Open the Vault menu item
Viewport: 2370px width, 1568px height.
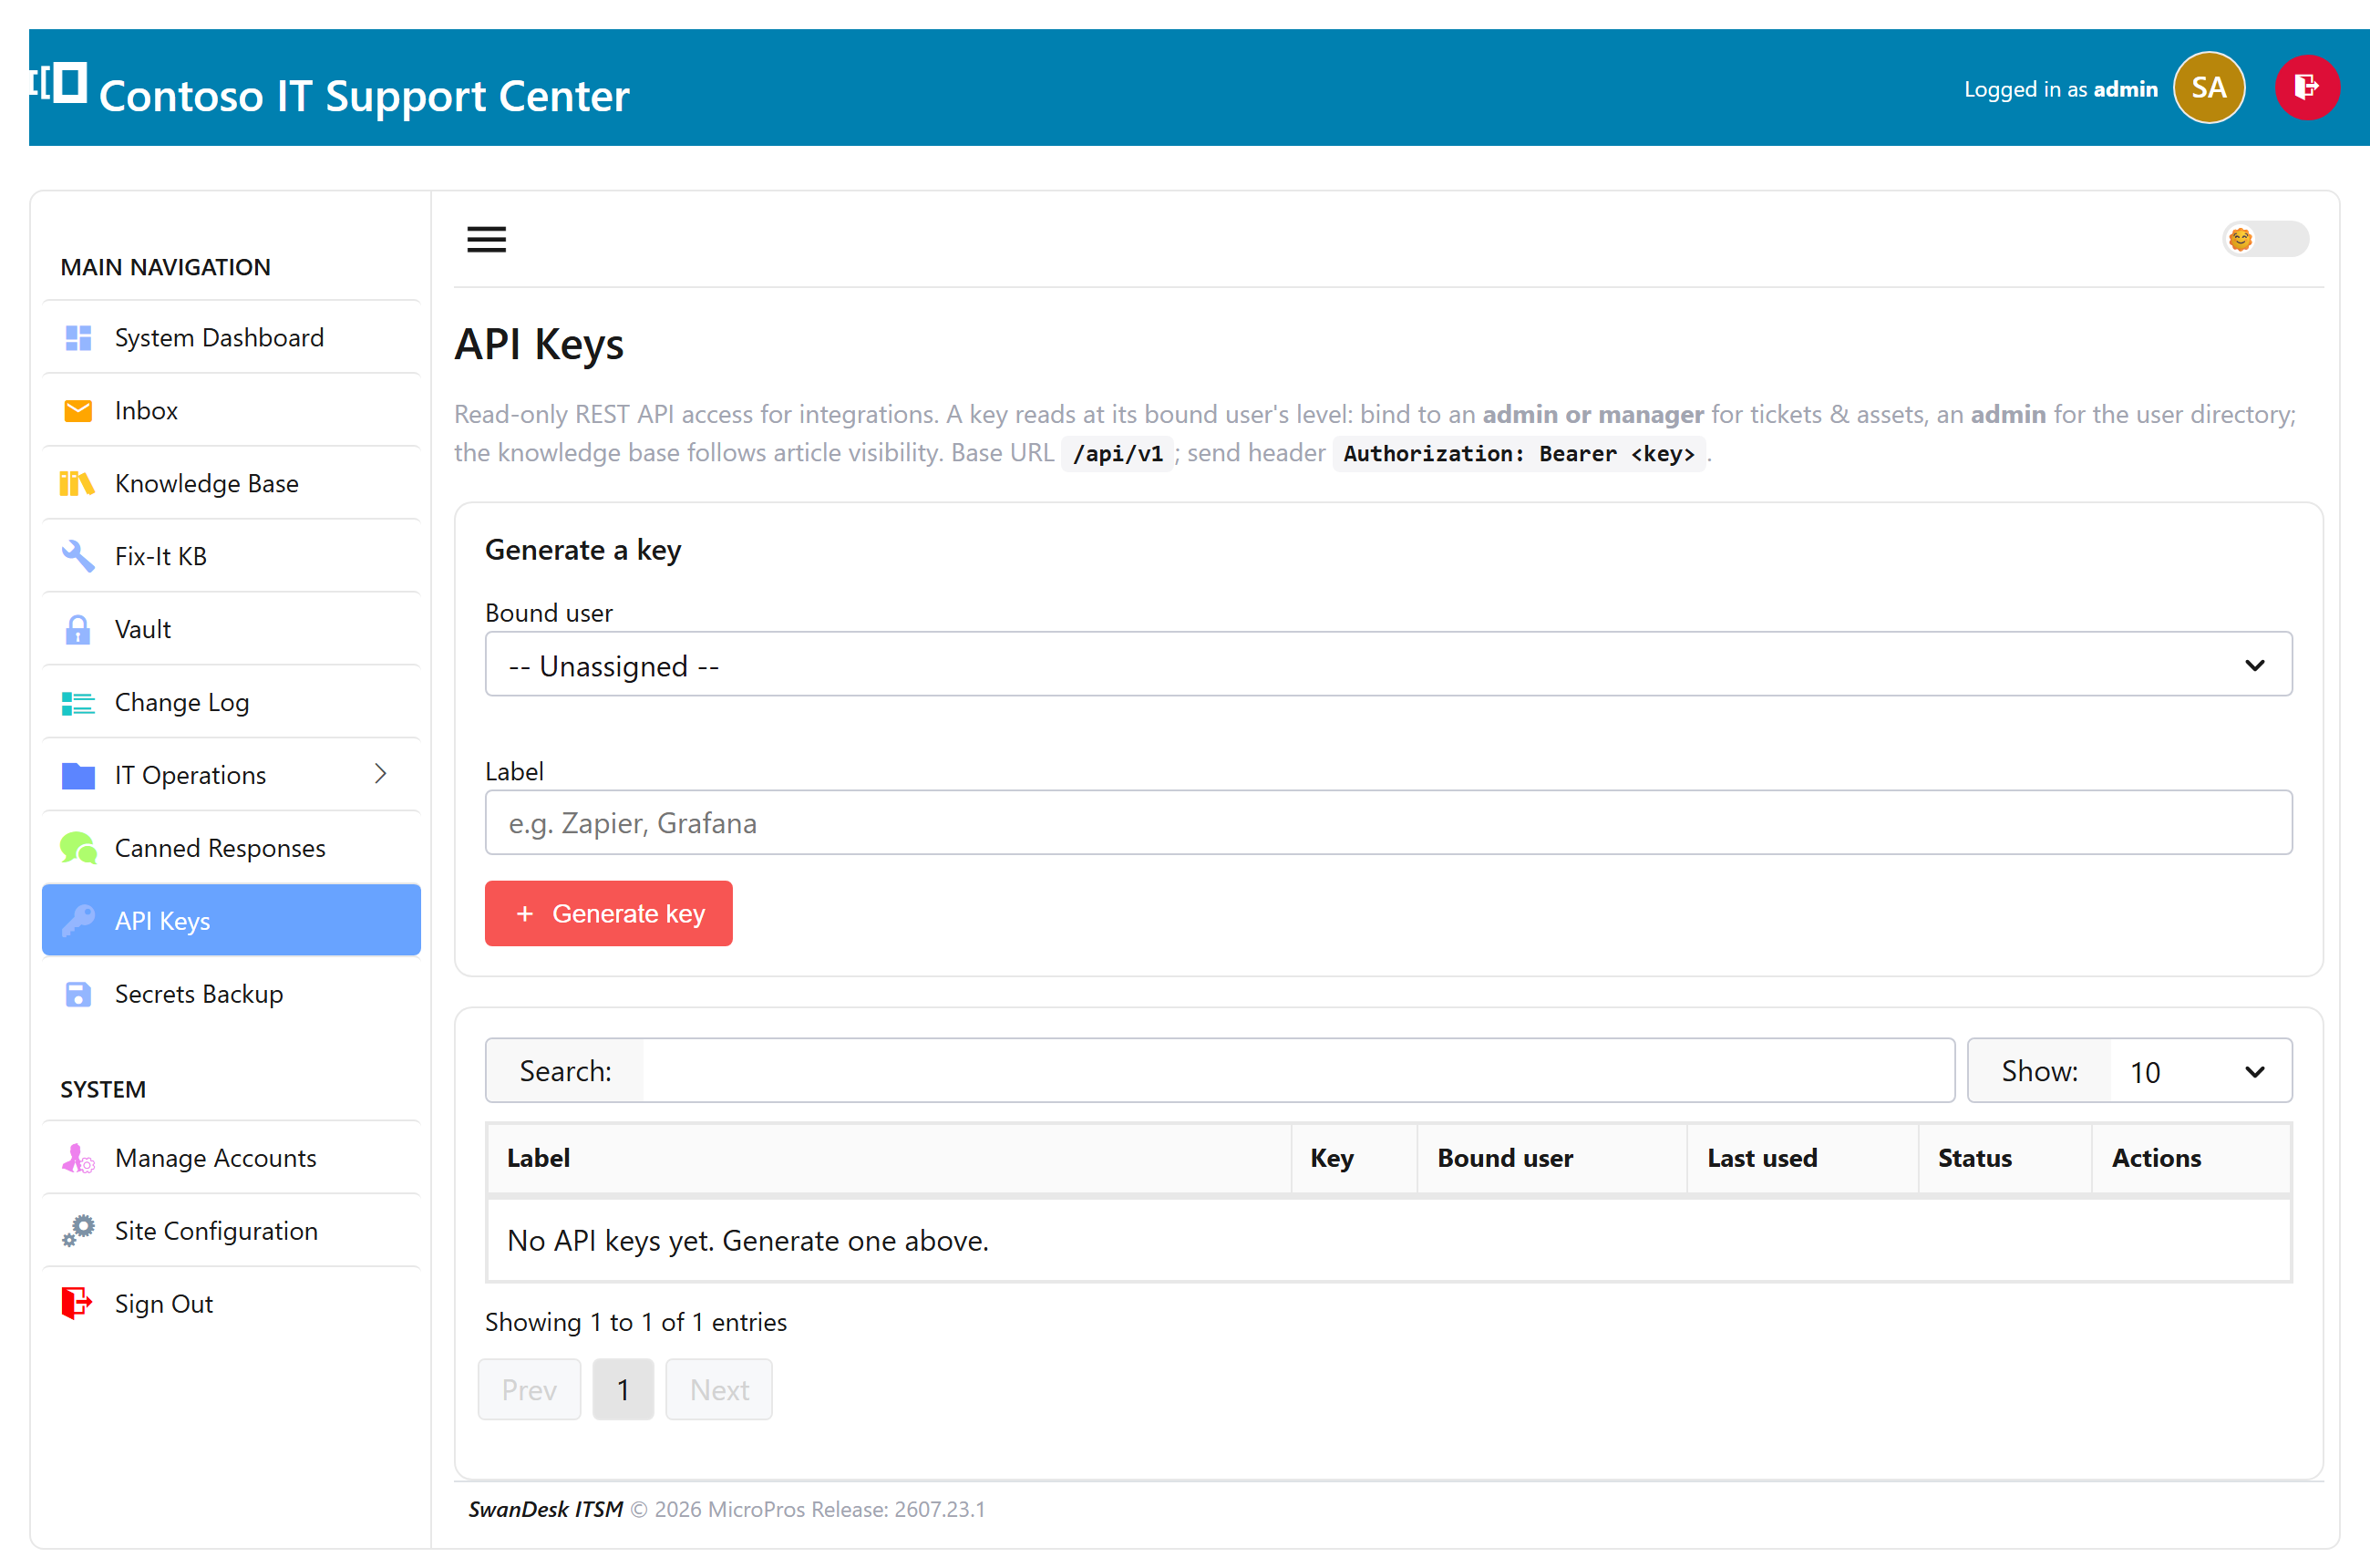[x=231, y=630]
